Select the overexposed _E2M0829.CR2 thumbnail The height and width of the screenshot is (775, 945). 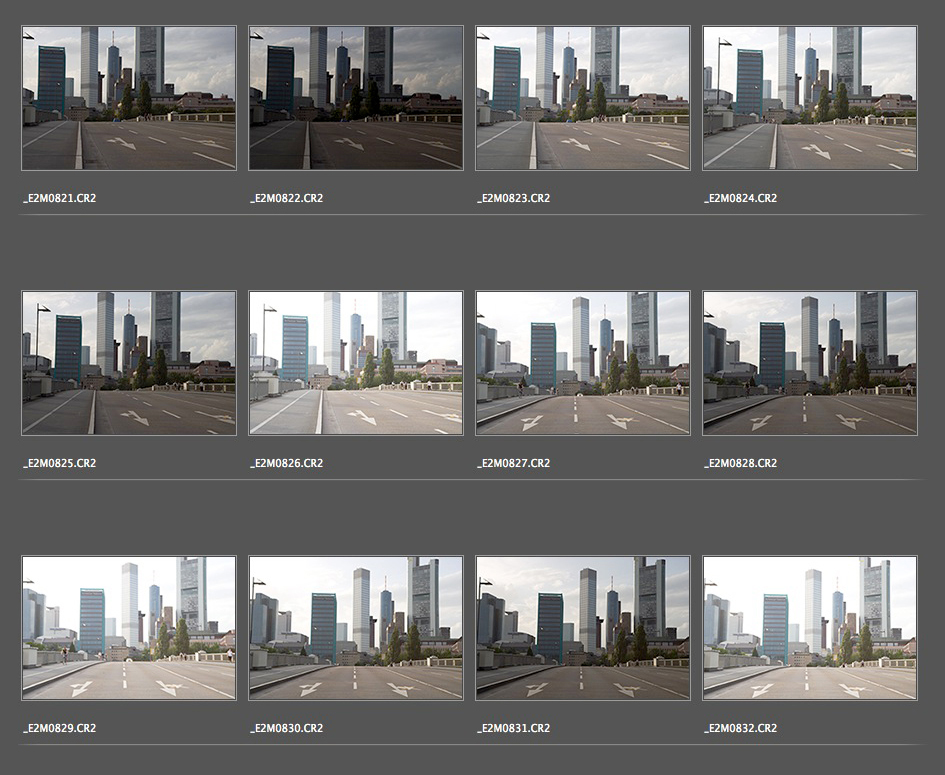(x=129, y=628)
